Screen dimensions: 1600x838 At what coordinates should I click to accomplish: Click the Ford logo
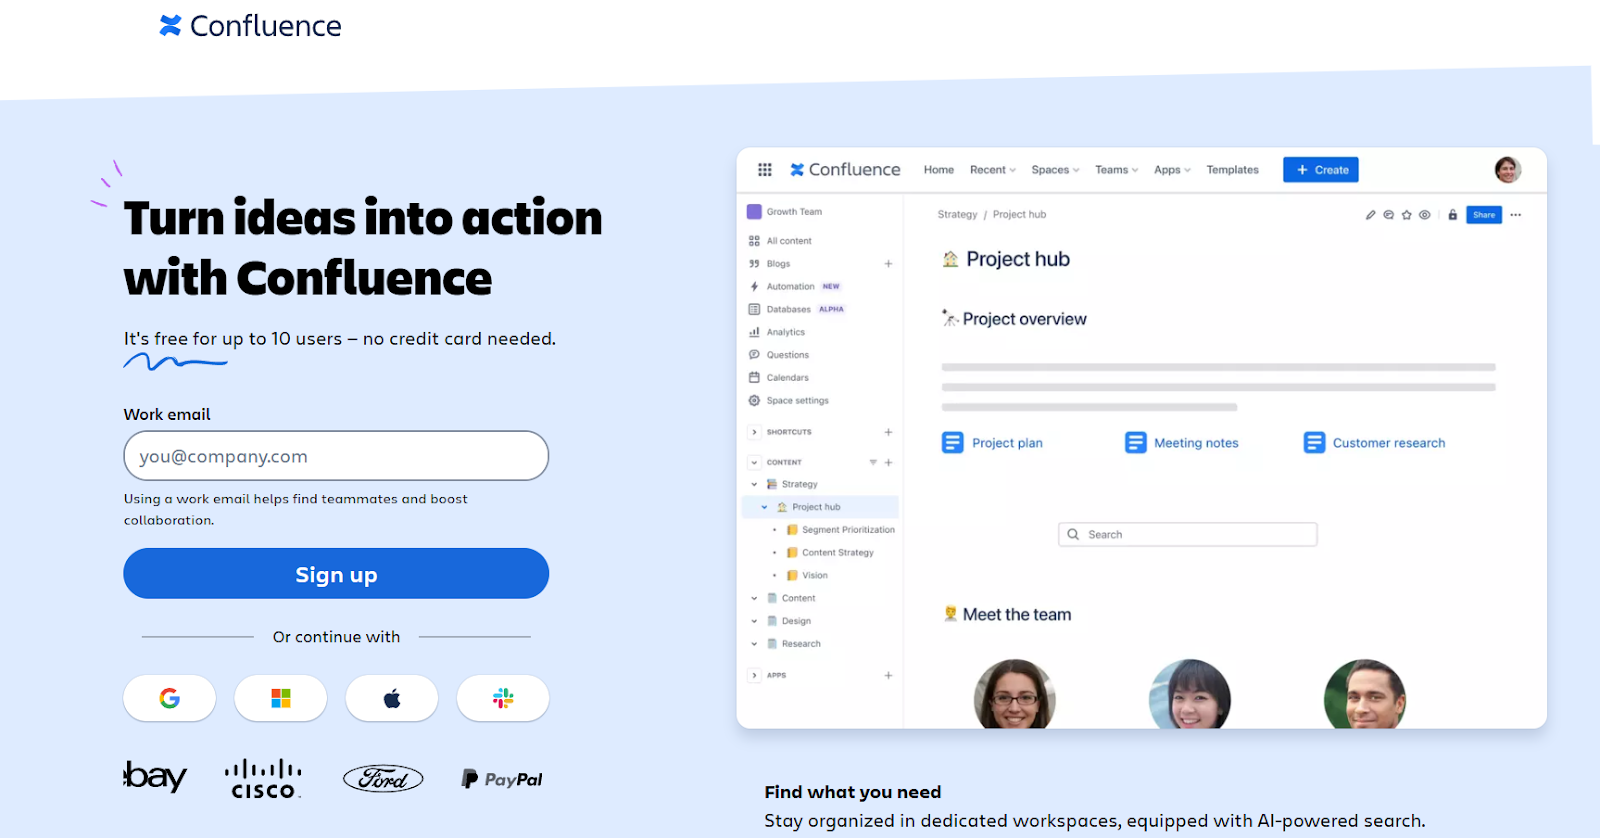pyautogui.click(x=383, y=779)
